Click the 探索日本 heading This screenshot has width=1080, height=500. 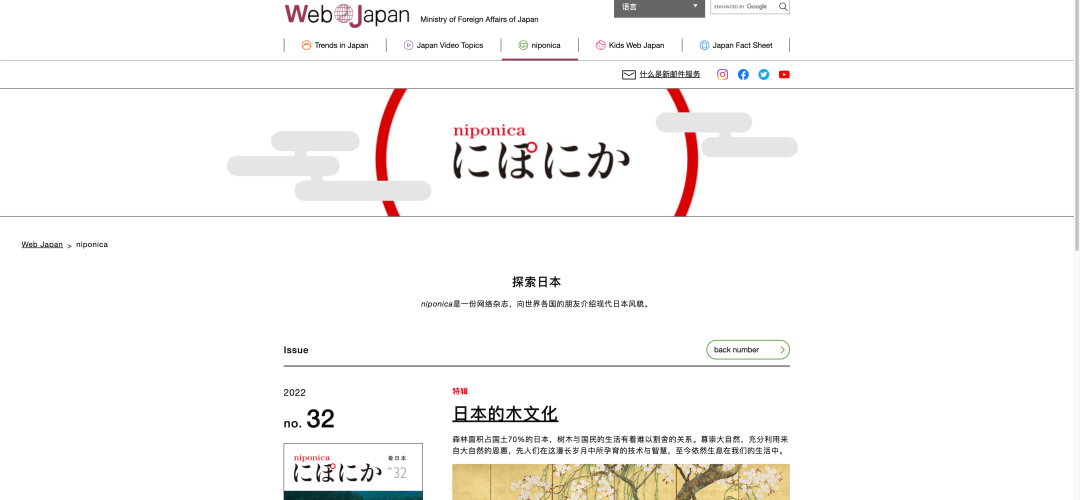coord(537,282)
